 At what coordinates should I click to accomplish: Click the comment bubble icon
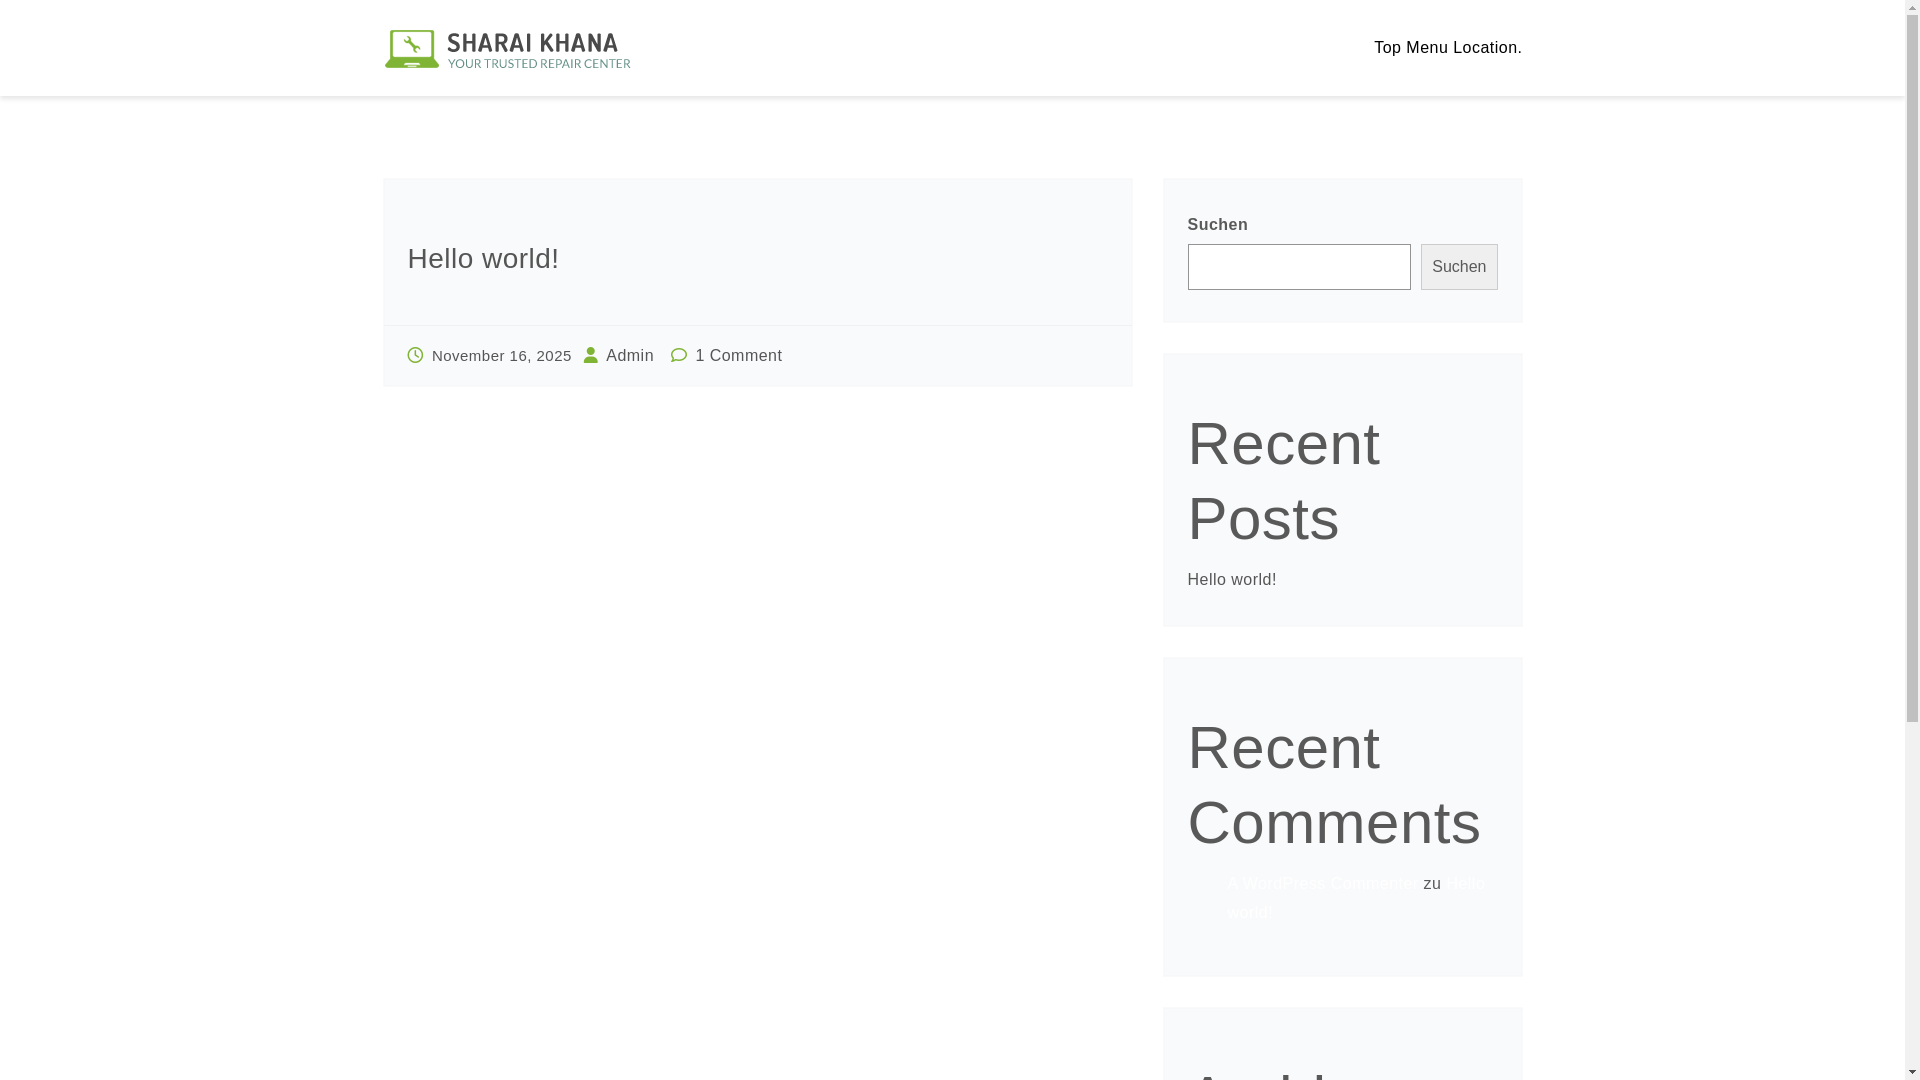(x=679, y=355)
